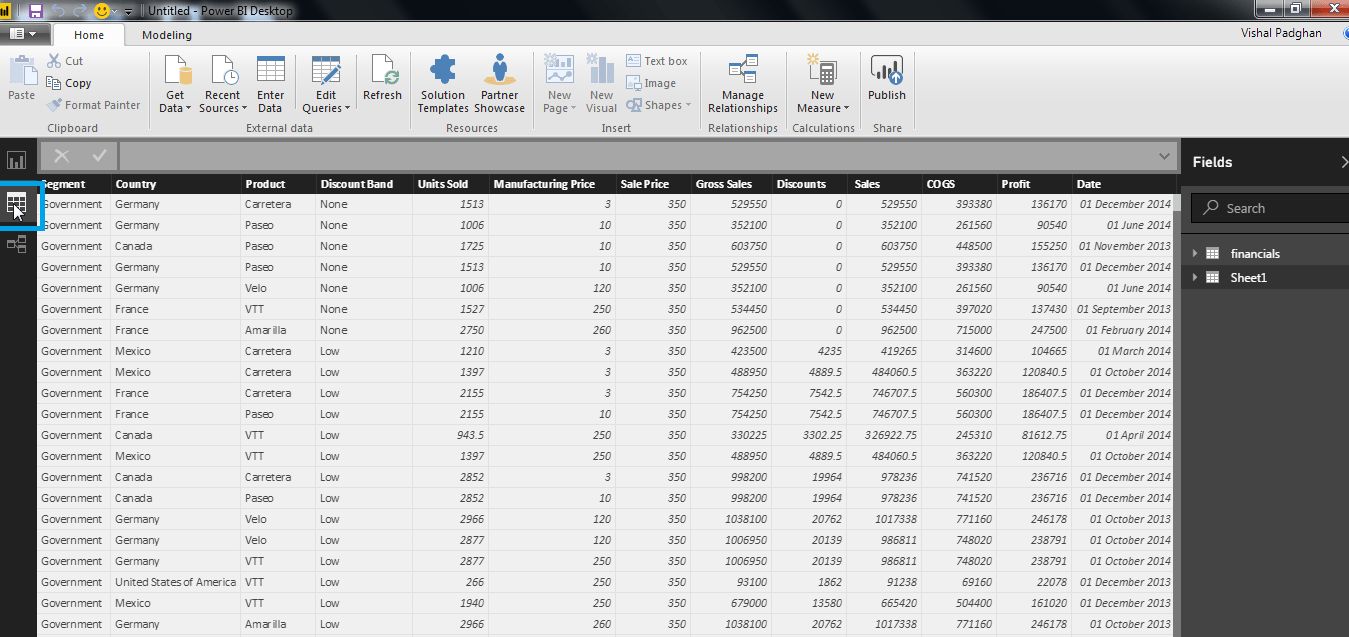This screenshot has height=637, width=1349.
Task: Select the Gross Sales column header
Action: click(731, 184)
